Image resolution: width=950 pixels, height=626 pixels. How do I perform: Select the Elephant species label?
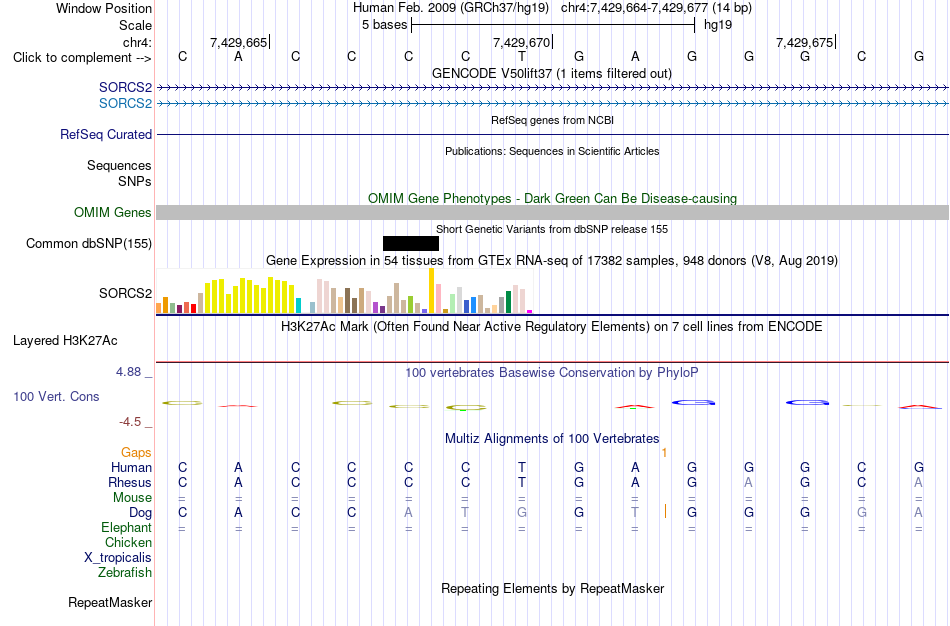tap(127, 527)
